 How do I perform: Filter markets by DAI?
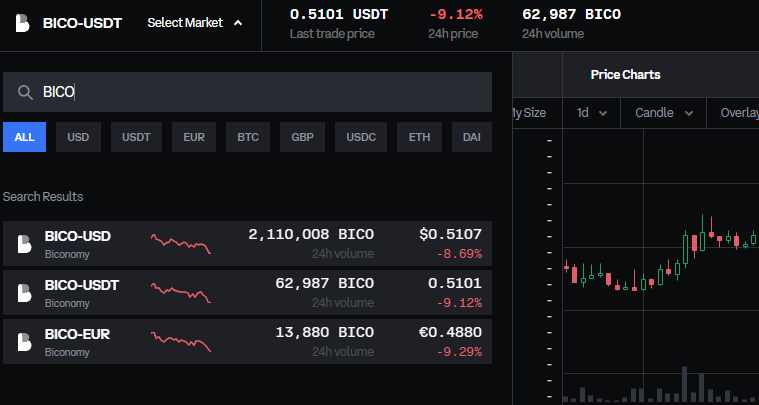(x=472, y=137)
